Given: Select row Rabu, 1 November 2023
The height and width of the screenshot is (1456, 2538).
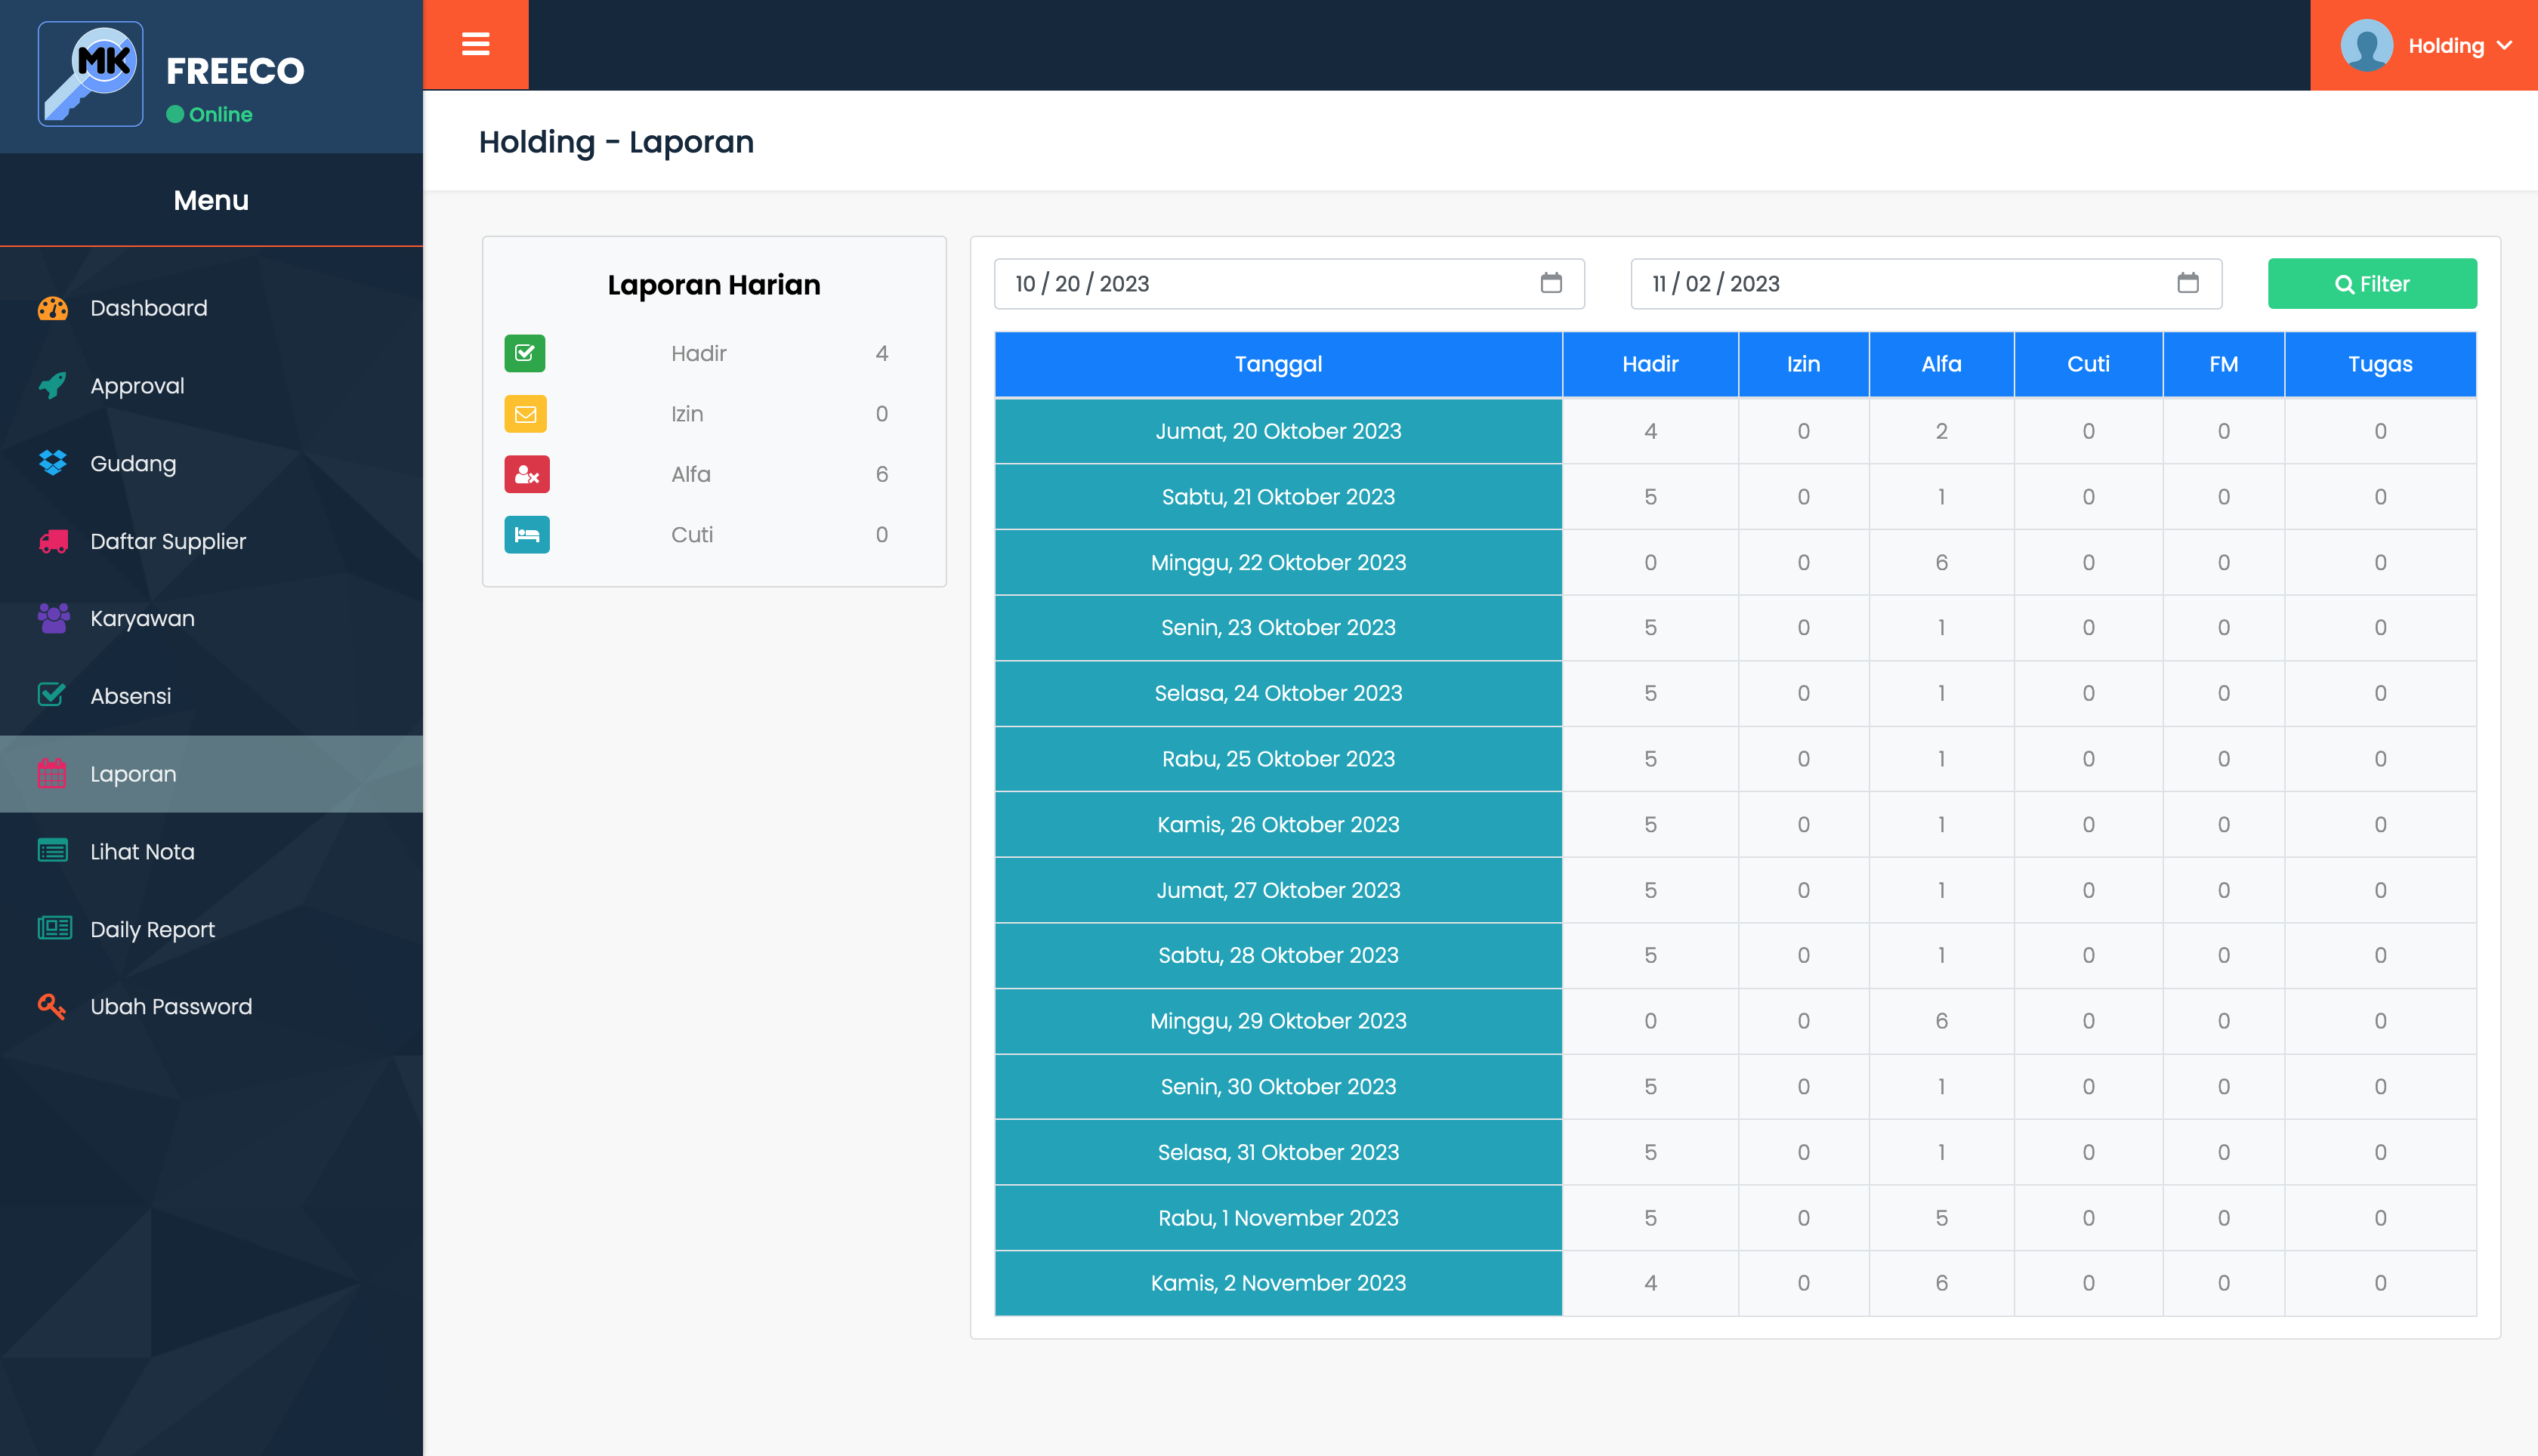Looking at the screenshot, I should [x=1735, y=1218].
